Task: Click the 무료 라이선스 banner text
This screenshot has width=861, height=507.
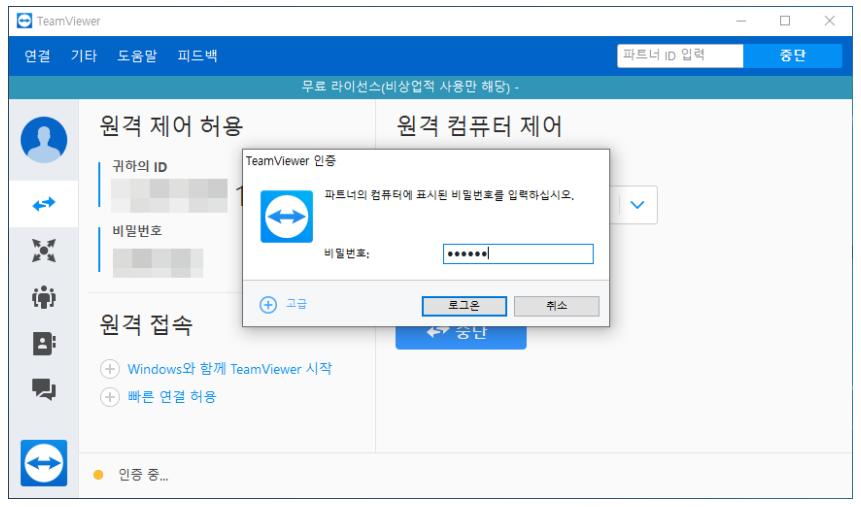Action: click(410, 87)
